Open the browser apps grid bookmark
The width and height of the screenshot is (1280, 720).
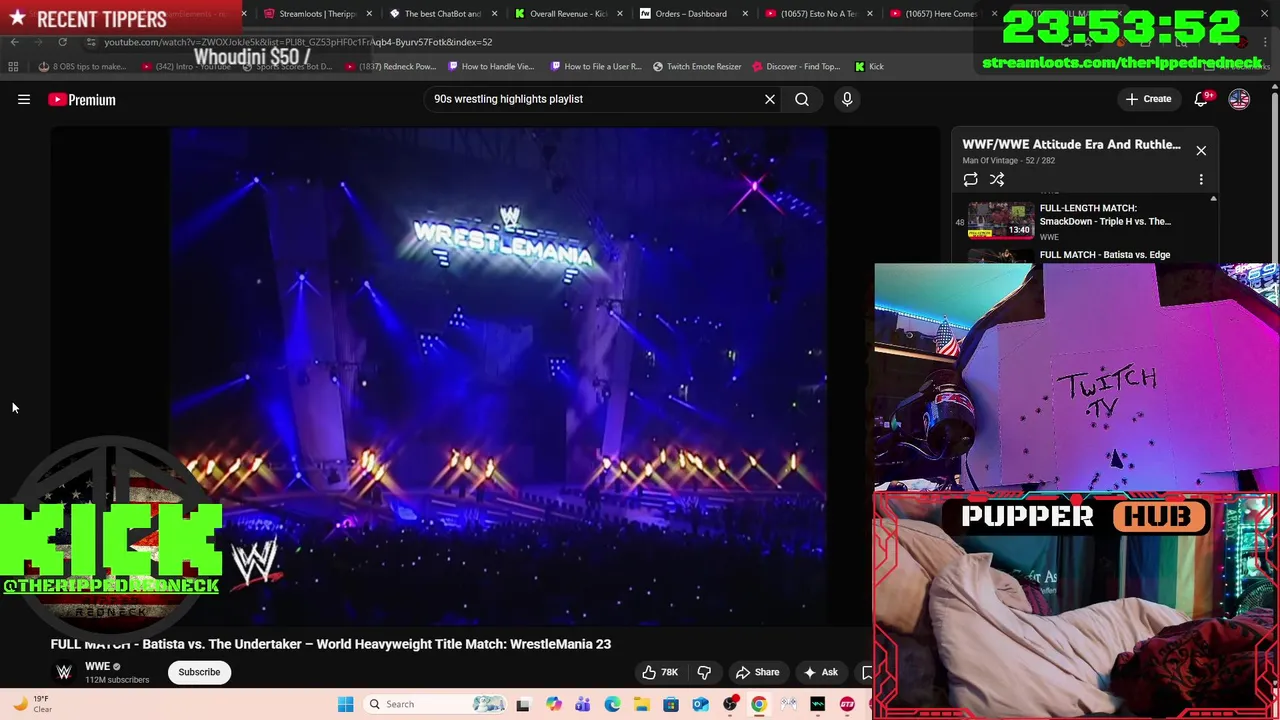(13, 66)
